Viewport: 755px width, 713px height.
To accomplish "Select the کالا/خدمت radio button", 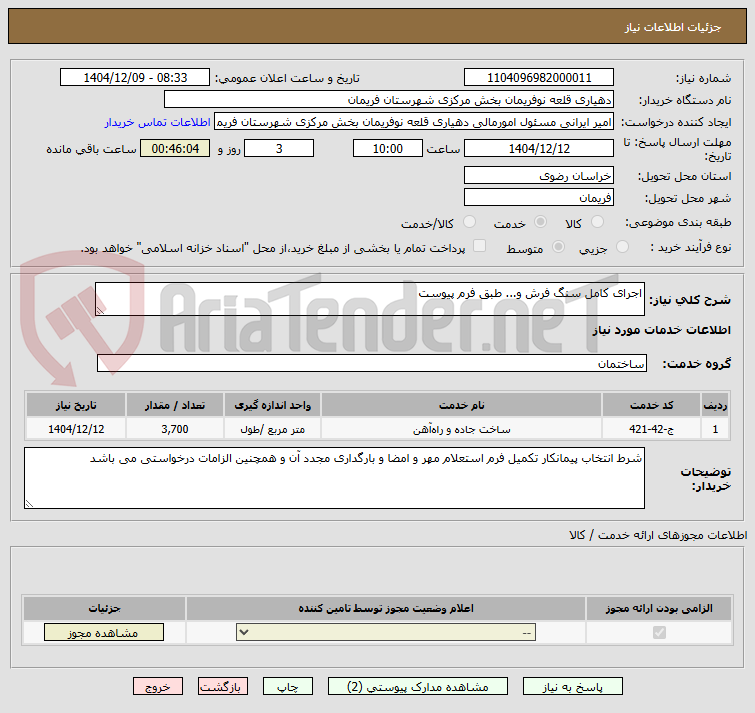I will (469, 222).
